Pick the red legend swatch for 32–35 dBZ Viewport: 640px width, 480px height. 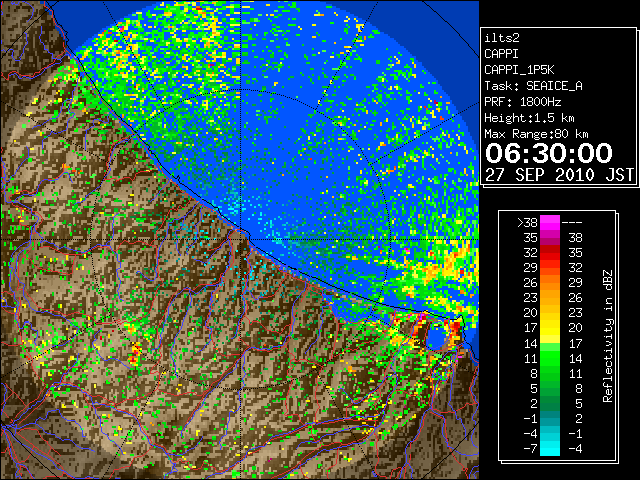(x=550, y=253)
